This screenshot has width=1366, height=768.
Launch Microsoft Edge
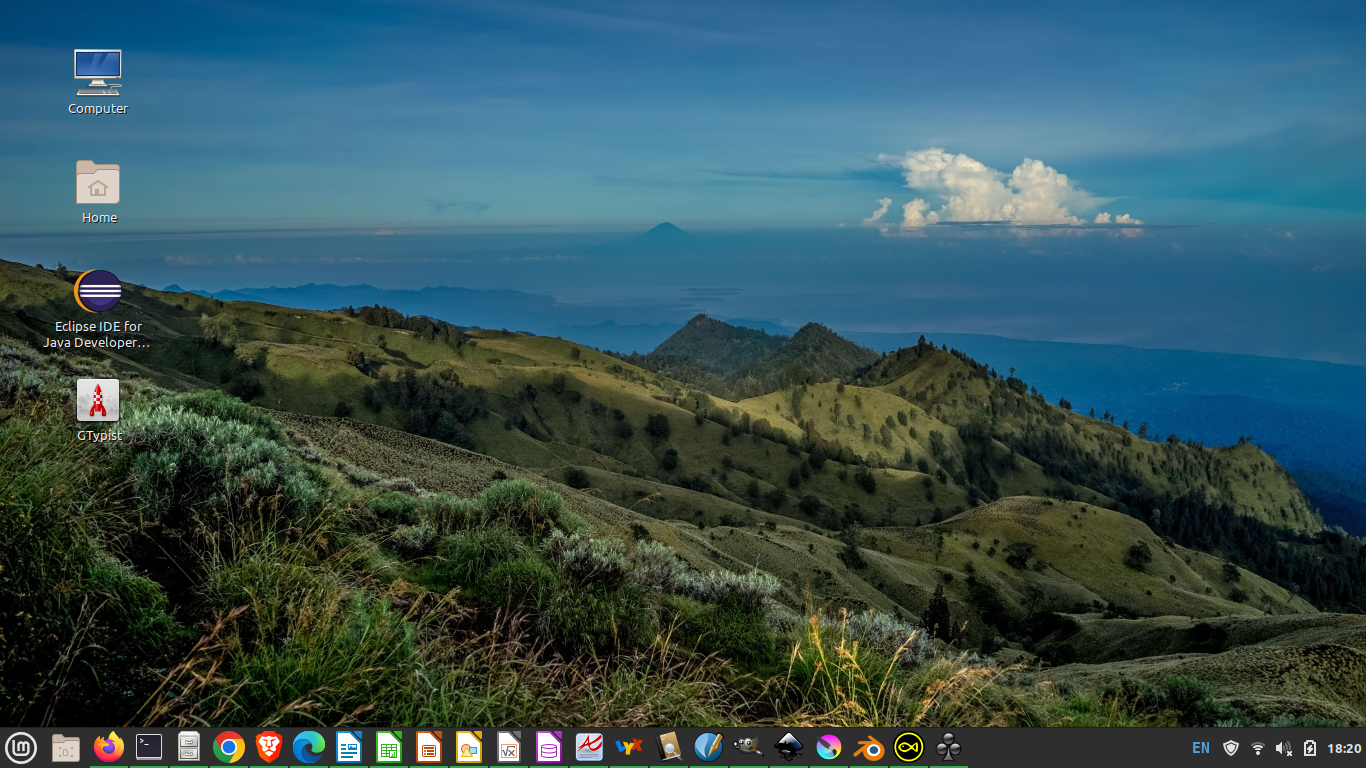308,747
